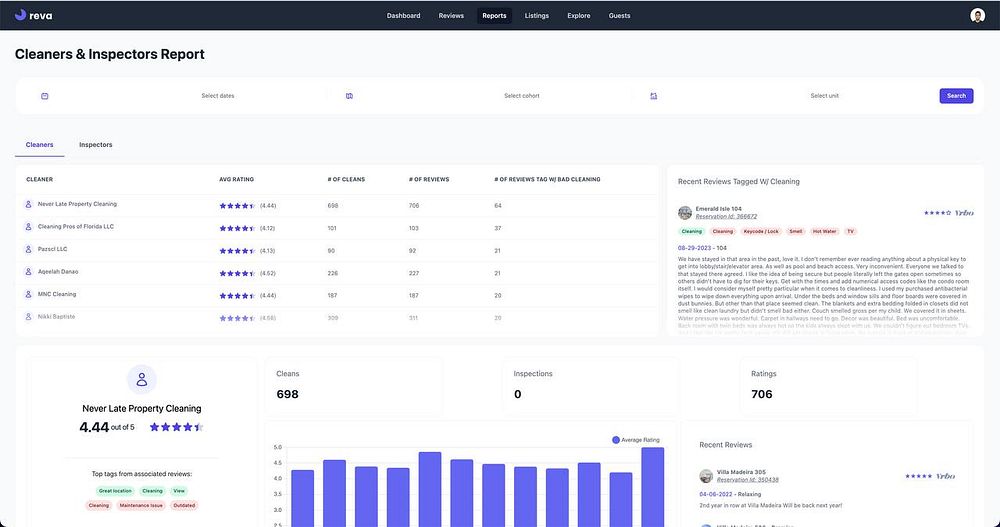
Task: Switch to the Inspectors tab
Action: tap(96, 145)
